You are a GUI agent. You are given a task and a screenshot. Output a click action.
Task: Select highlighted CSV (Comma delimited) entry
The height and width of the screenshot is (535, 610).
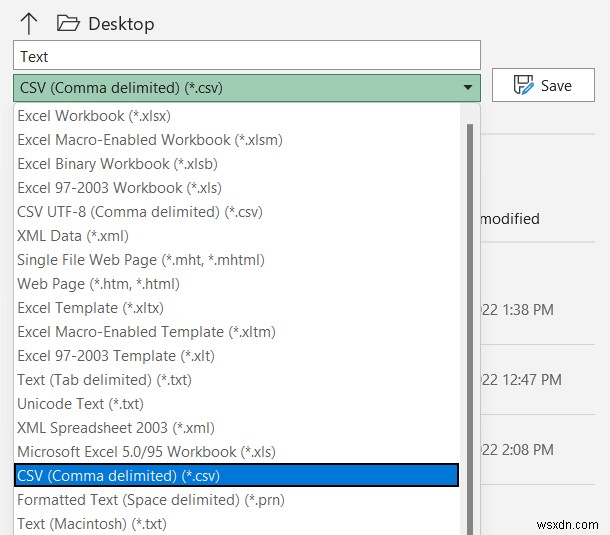point(237,475)
